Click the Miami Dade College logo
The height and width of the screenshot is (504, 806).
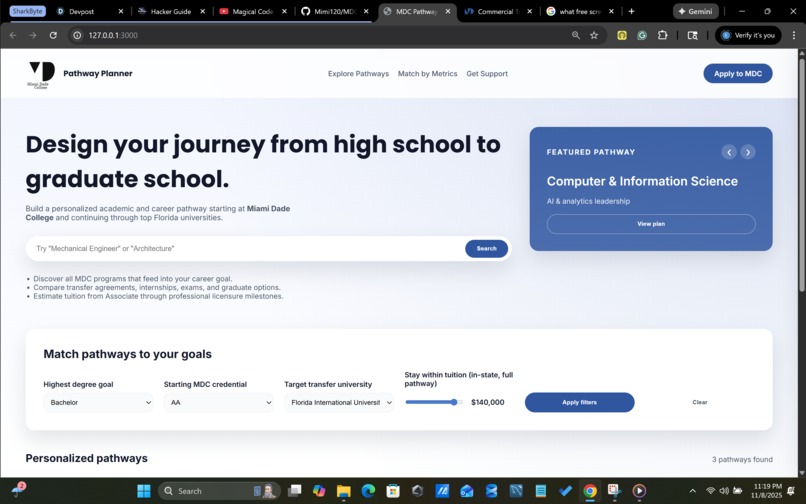[41, 75]
